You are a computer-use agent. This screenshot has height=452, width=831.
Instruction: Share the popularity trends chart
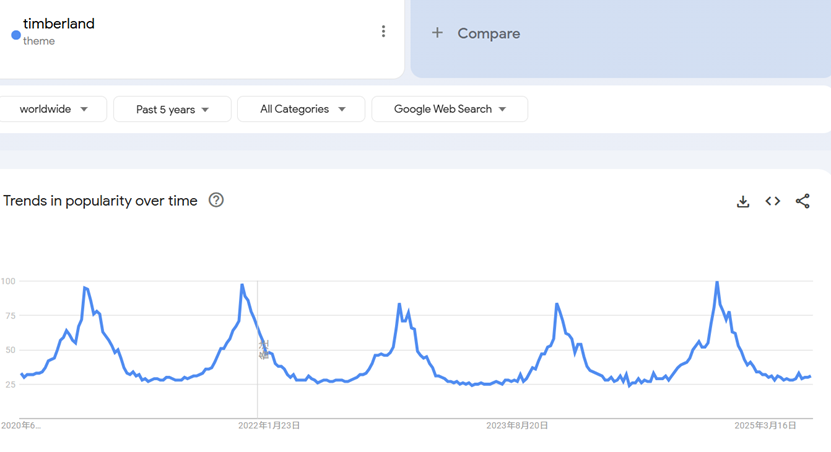pos(802,201)
